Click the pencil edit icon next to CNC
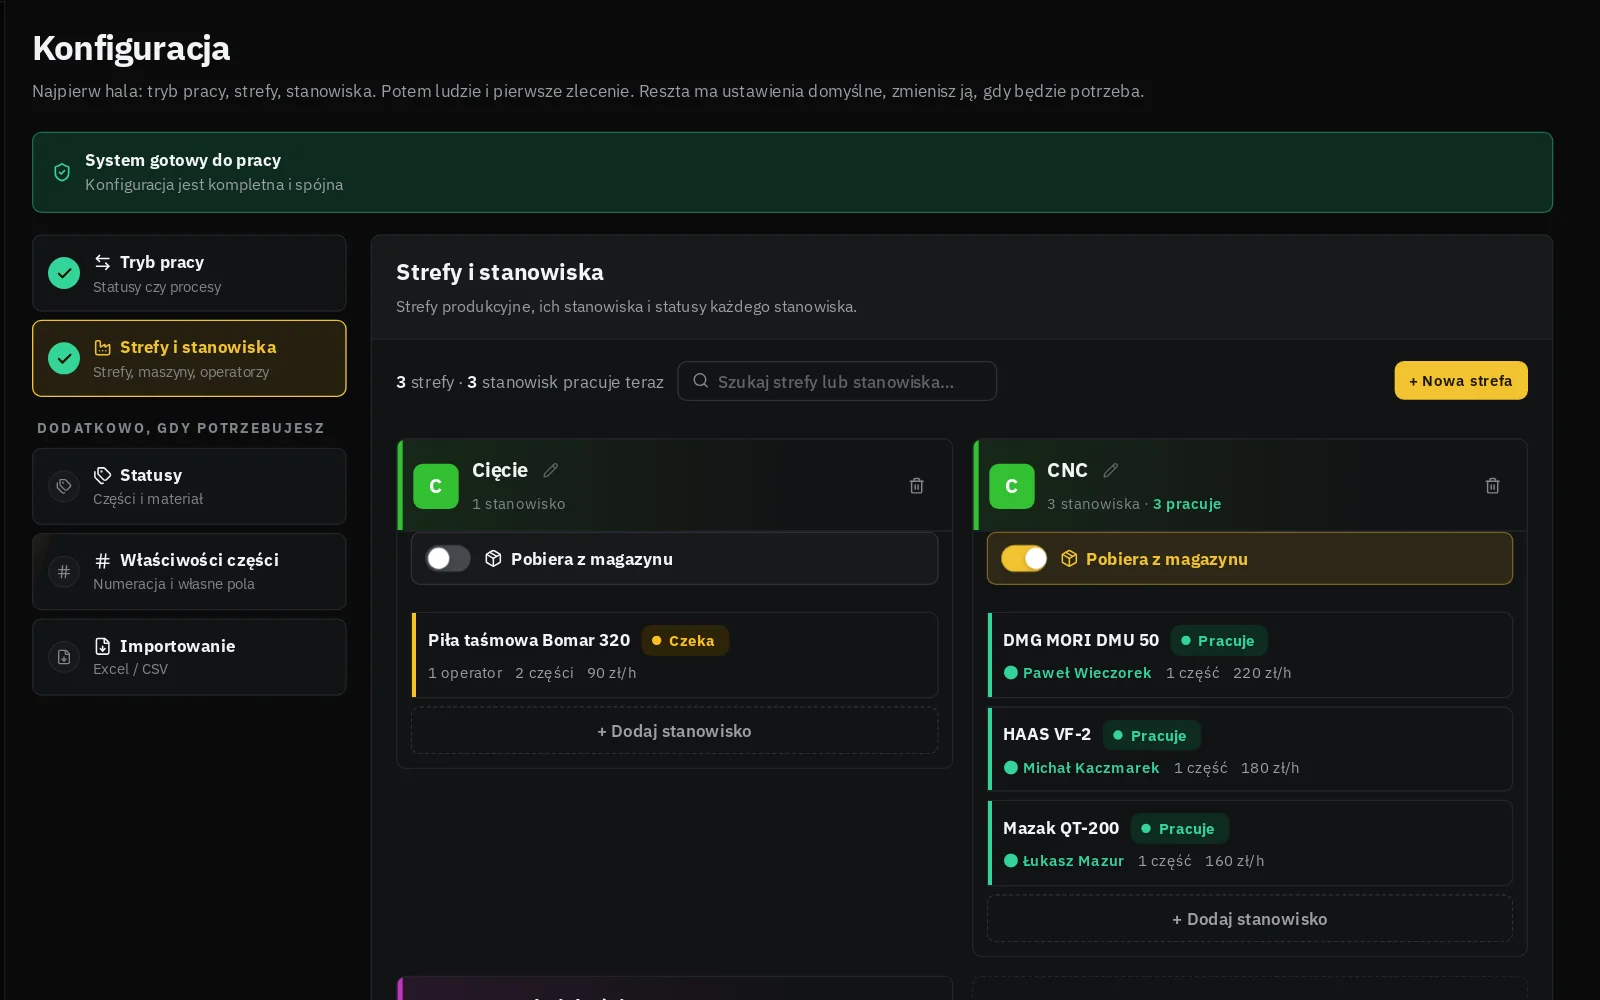1600x1000 pixels. pyautogui.click(x=1111, y=470)
